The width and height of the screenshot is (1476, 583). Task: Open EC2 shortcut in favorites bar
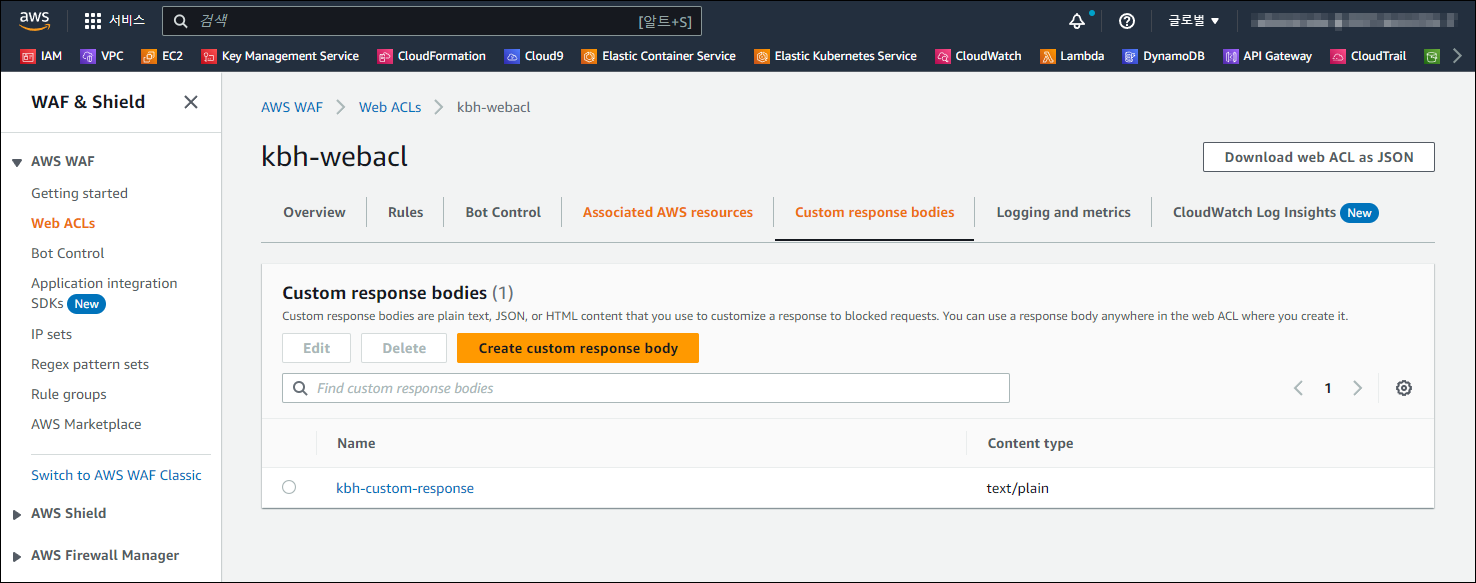[162, 56]
